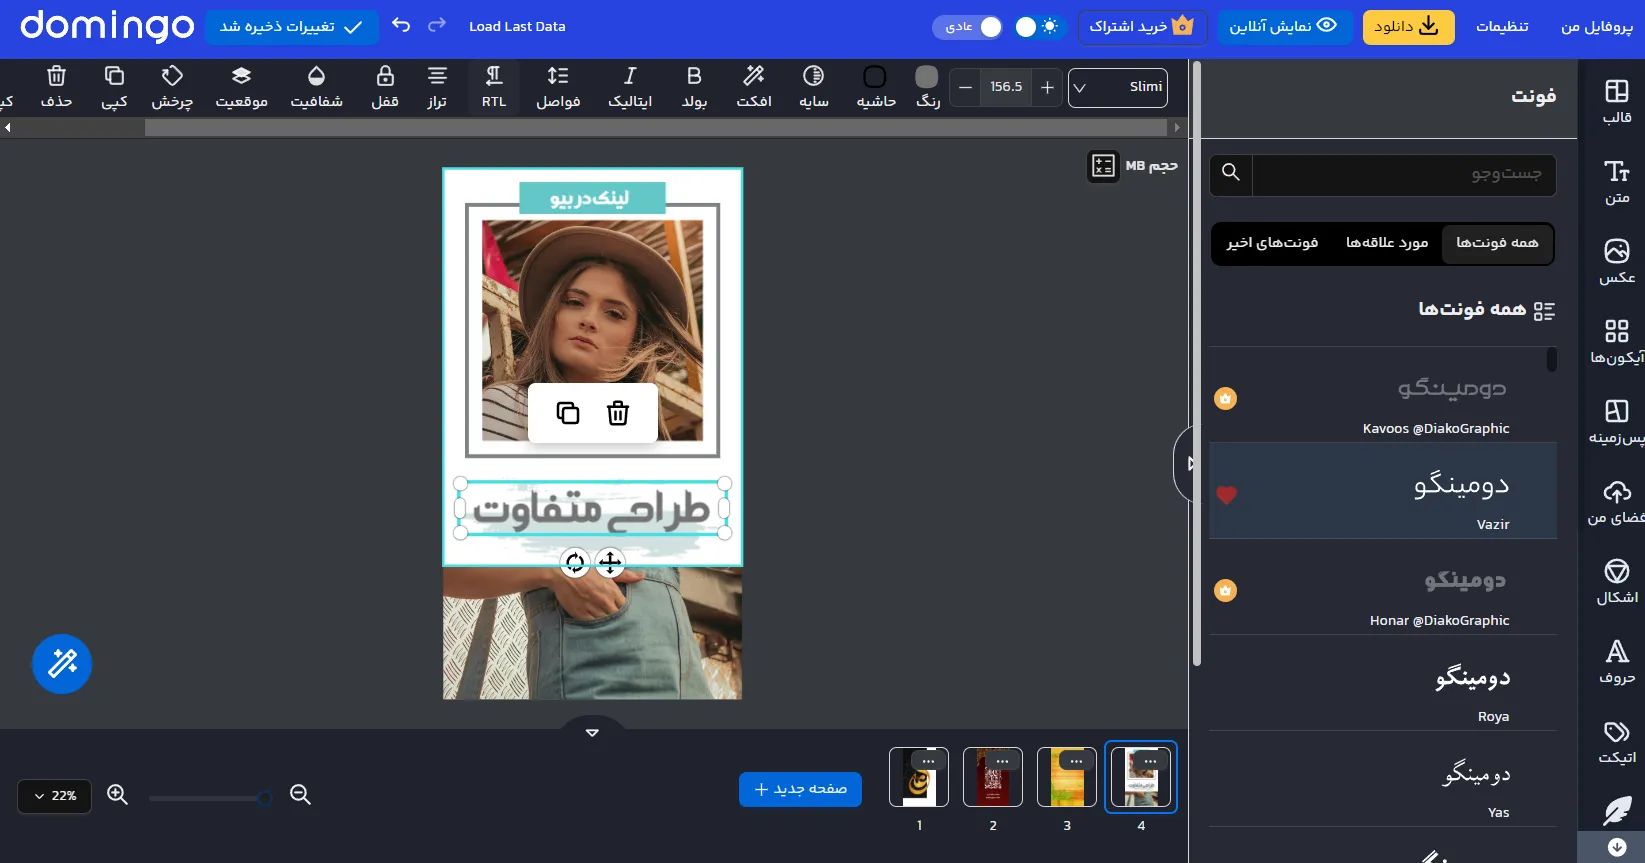Switch to recent fonts (فونت‌های اخیر) tab

pos(1272,243)
